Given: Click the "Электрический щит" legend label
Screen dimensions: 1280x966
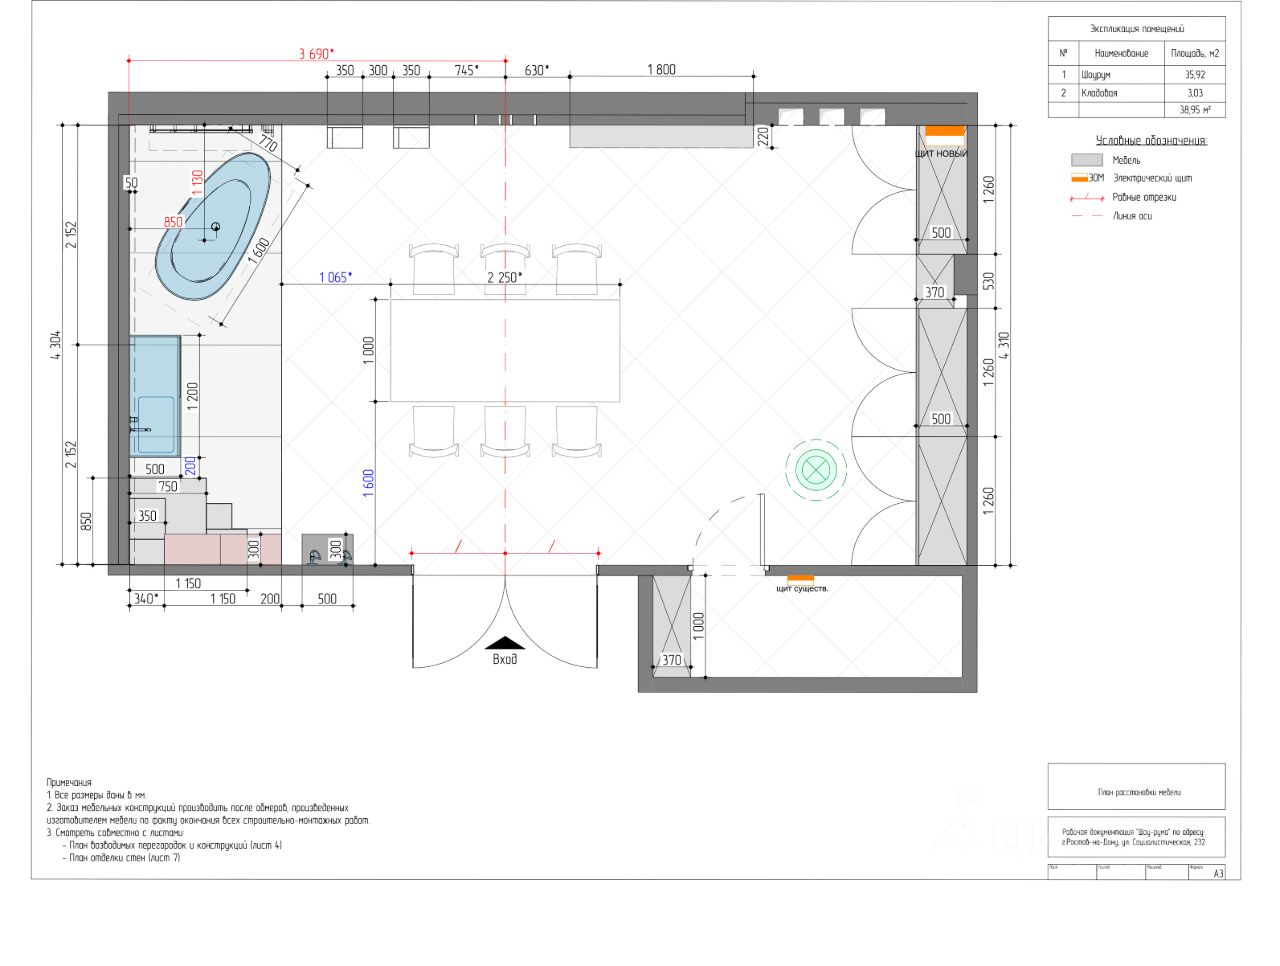Looking at the screenshot, I should [1152, 178].
